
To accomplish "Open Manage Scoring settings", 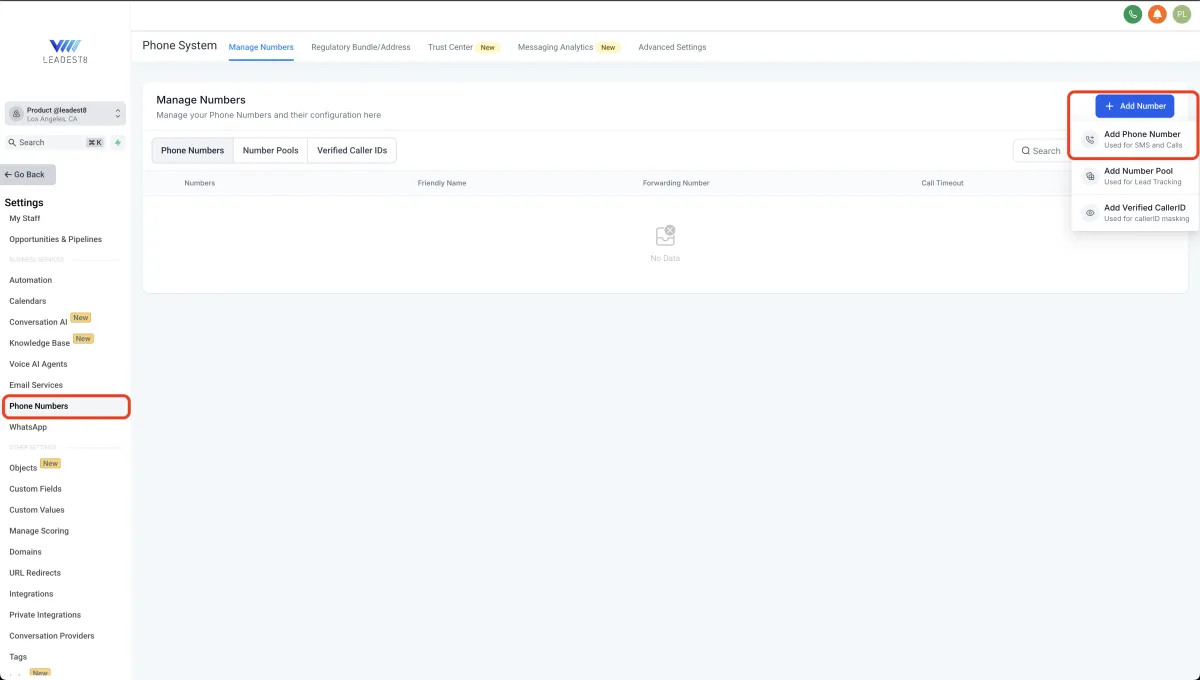I will 39,531.
